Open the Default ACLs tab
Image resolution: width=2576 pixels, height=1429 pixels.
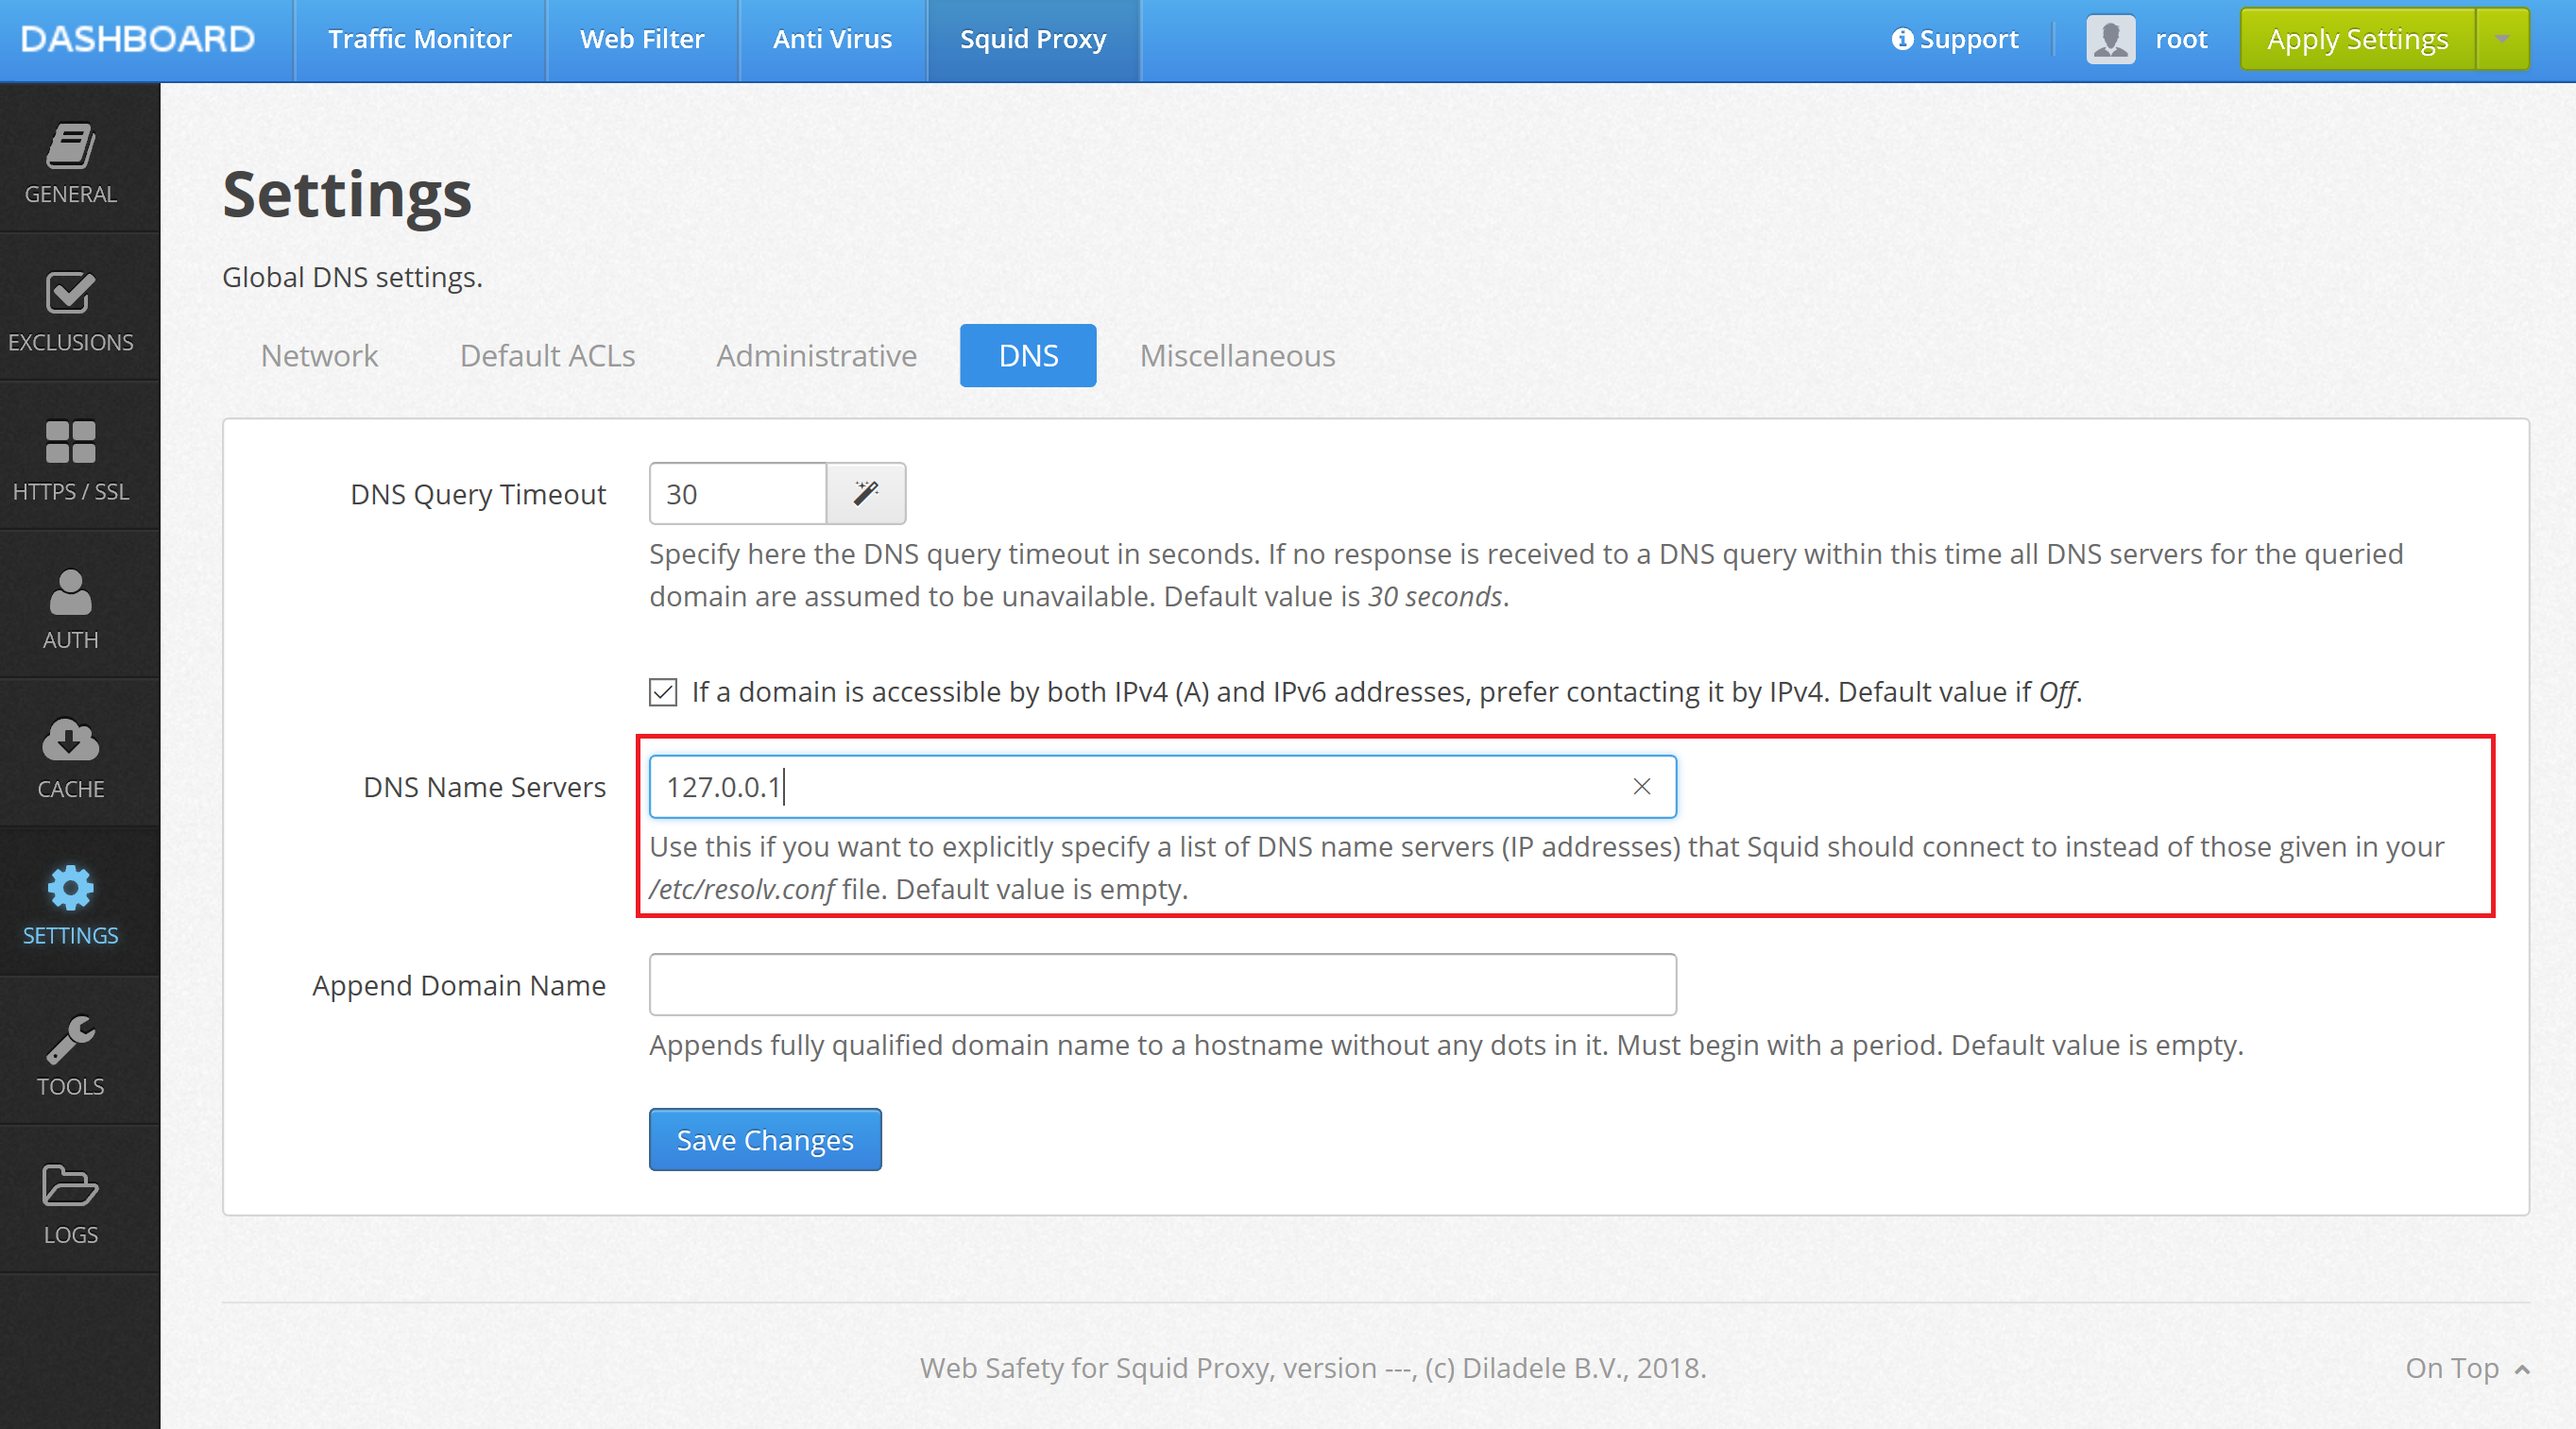pos(547,355)
